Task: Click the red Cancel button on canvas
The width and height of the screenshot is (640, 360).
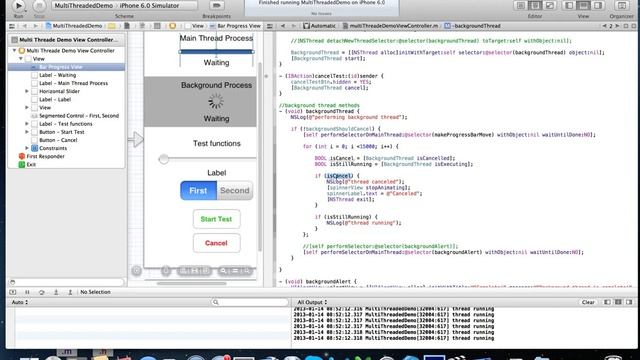Action: tap(216, 243)
